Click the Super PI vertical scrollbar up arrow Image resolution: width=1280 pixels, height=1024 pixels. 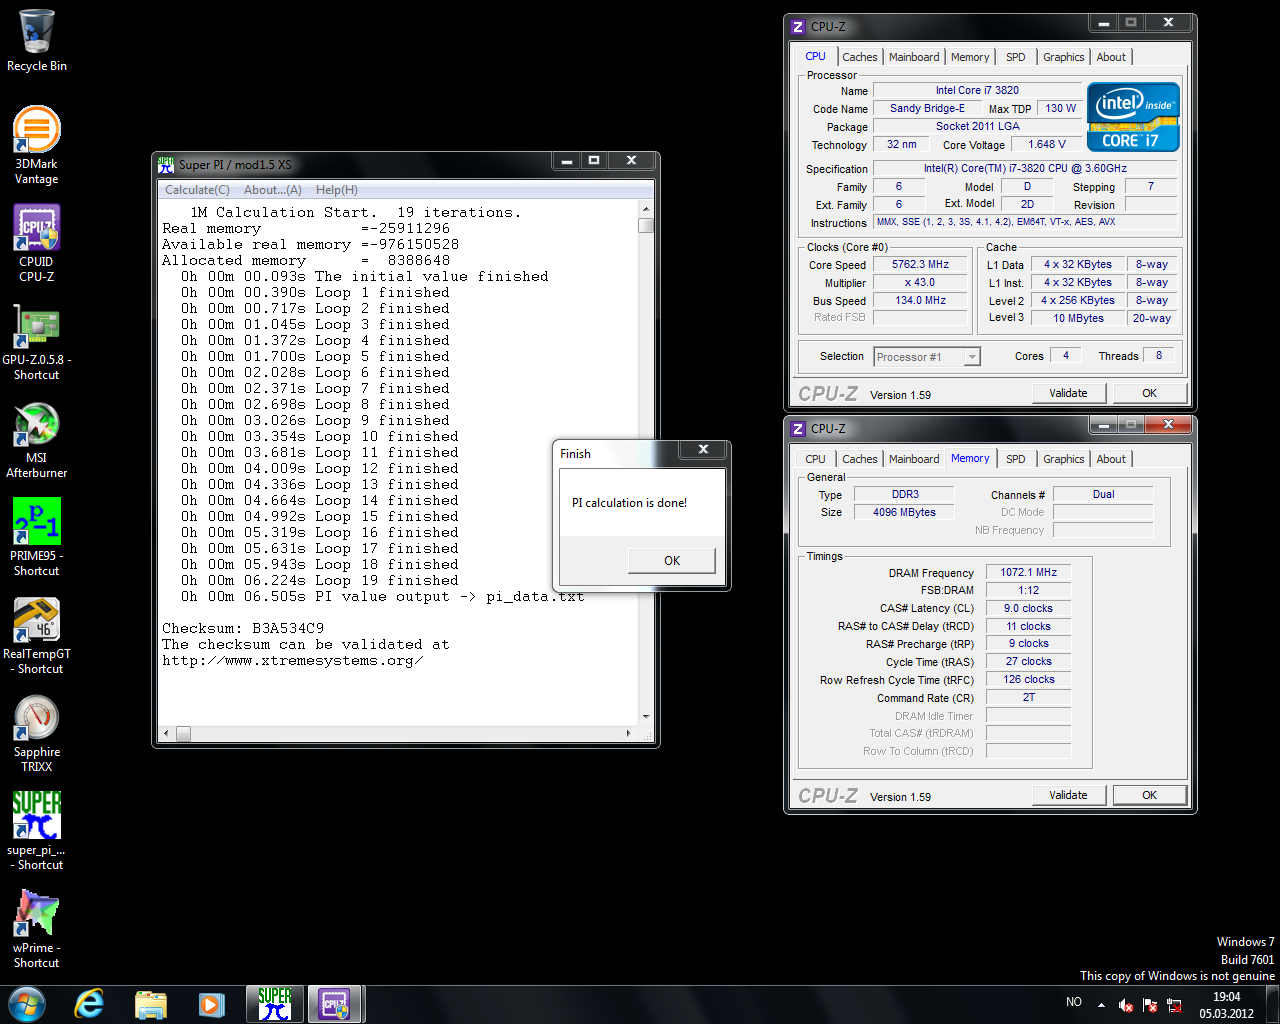[x=646, y=209]
